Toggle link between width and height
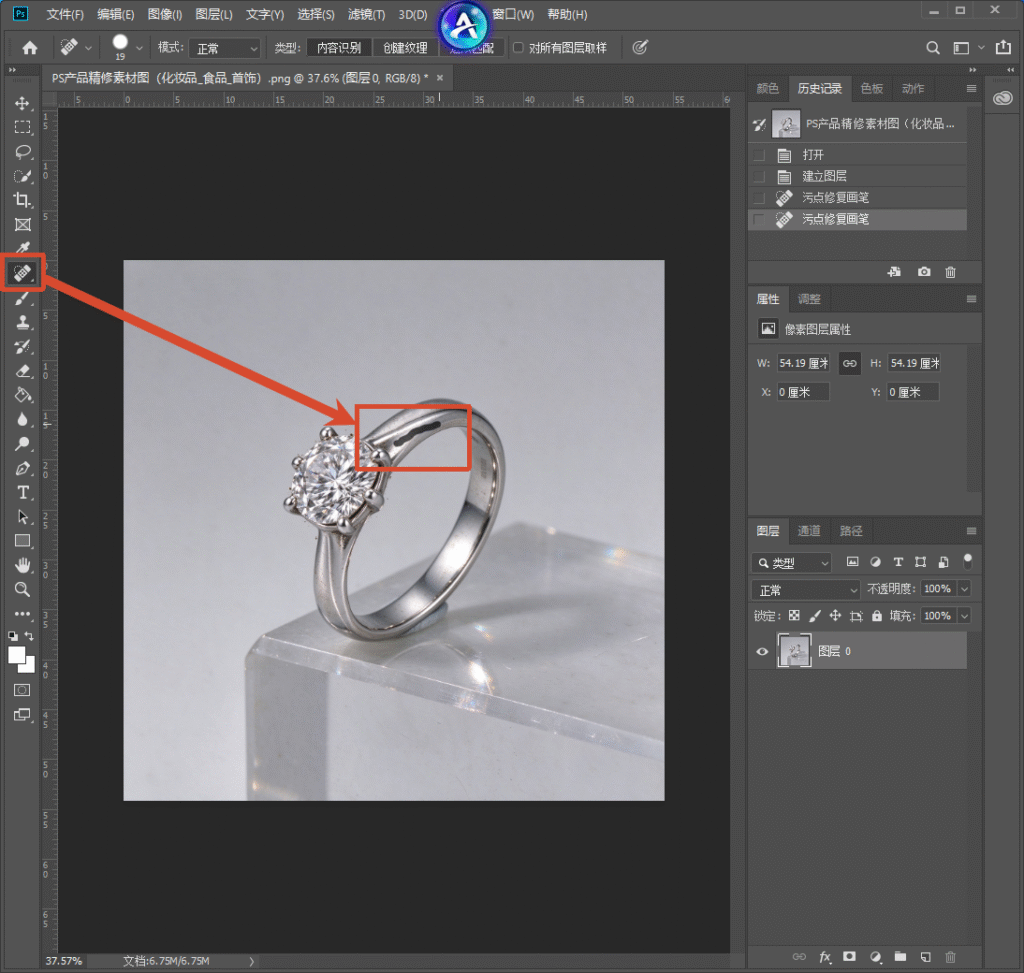Image resolution: width=1024 pixels, height=973 pixels. coord(850,363)
